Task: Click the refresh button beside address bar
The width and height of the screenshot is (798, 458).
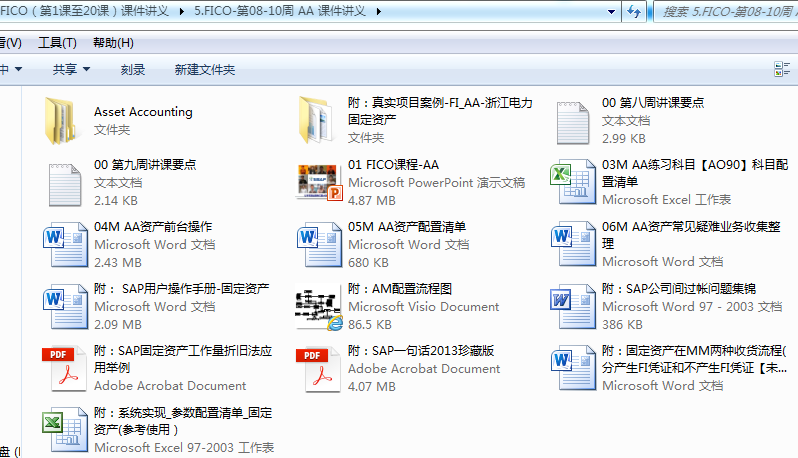Action: click(x=634, y=11)
